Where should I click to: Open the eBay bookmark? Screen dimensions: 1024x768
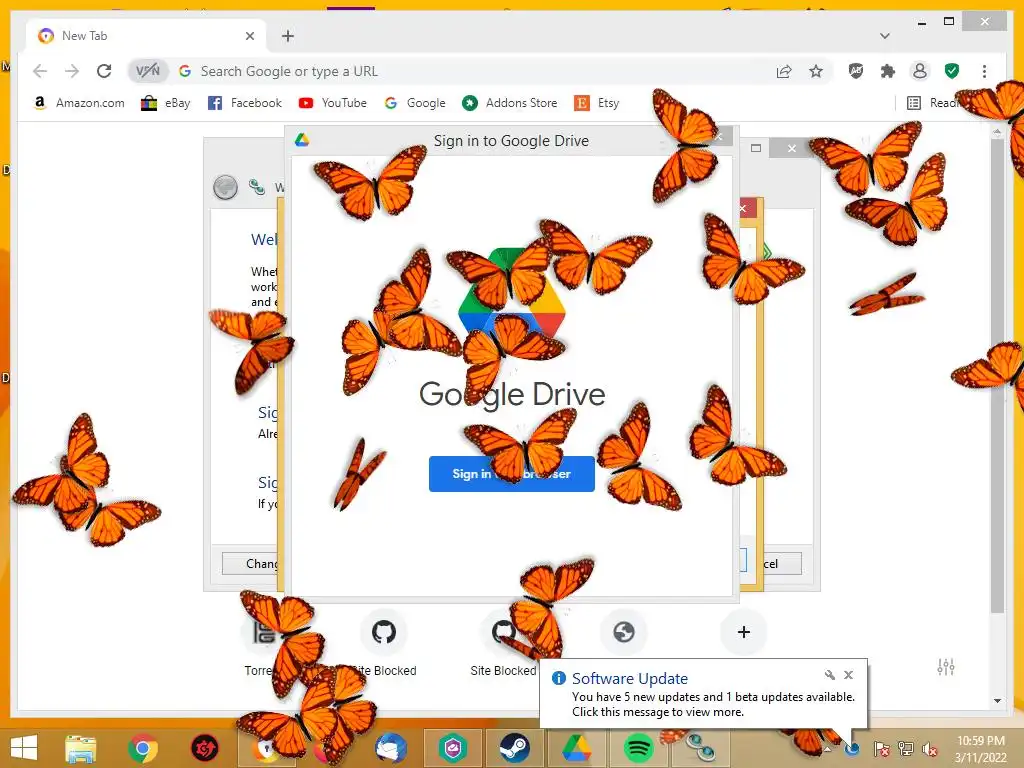click(x=166, y=103)
